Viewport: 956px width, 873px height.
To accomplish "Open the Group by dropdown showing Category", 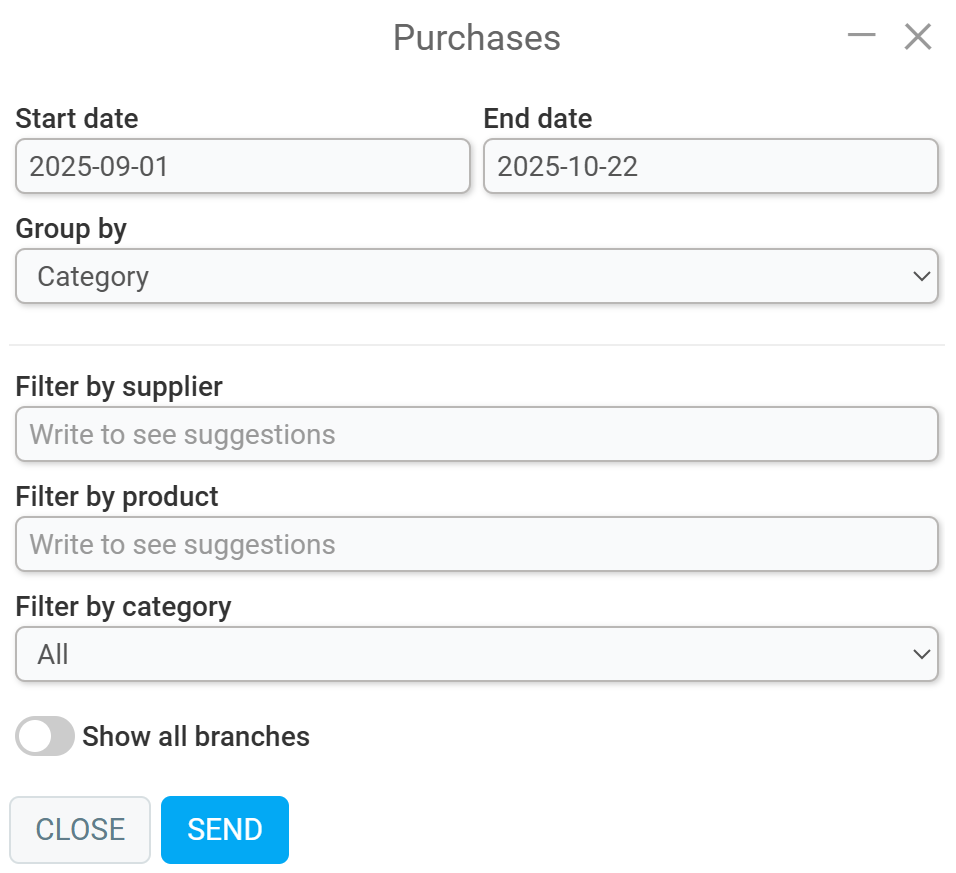I will [x=476, y=276].
